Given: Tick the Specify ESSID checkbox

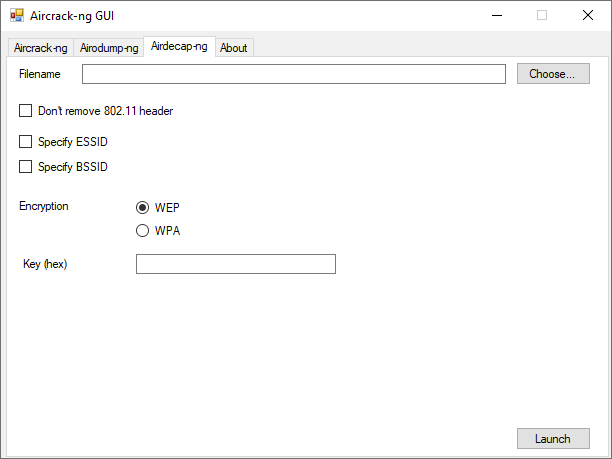Looking at the screenshot, I should coord(25,141).
